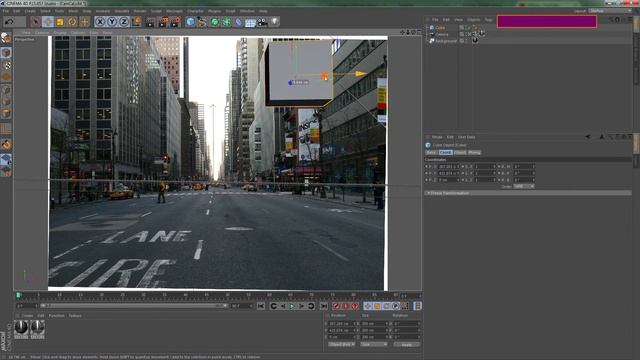The width and height of the screenshot is (640, 360).
Task: Open the MoGraph menu
Action: point(174,11)
